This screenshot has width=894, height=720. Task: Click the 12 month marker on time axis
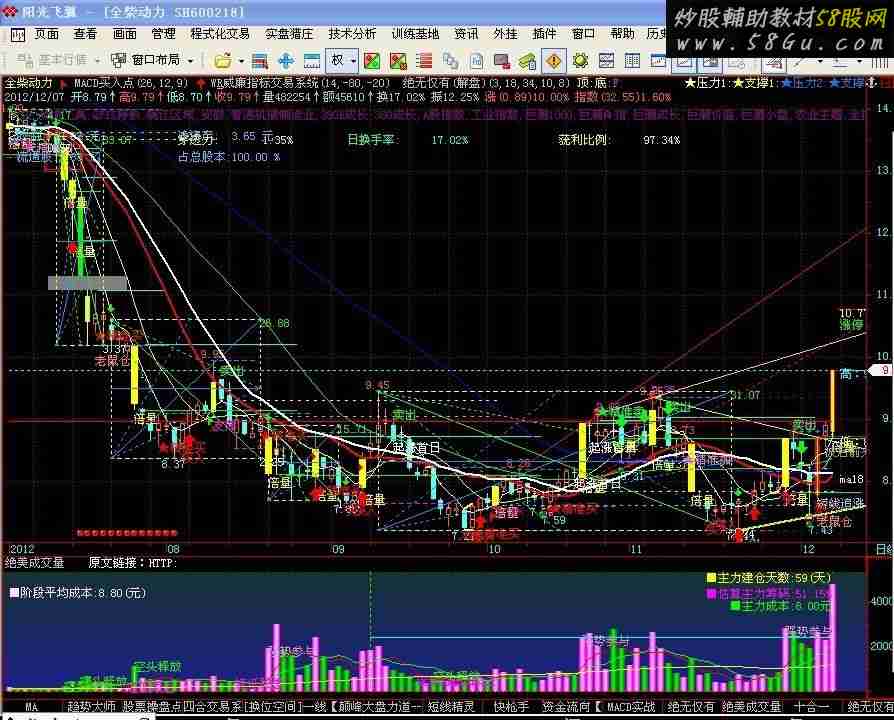[x=808, y=549]
